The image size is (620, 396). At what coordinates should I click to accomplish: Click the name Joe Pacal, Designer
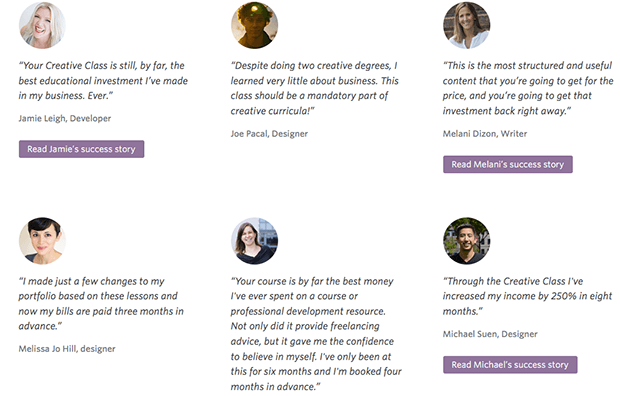(x=269, y=134)
